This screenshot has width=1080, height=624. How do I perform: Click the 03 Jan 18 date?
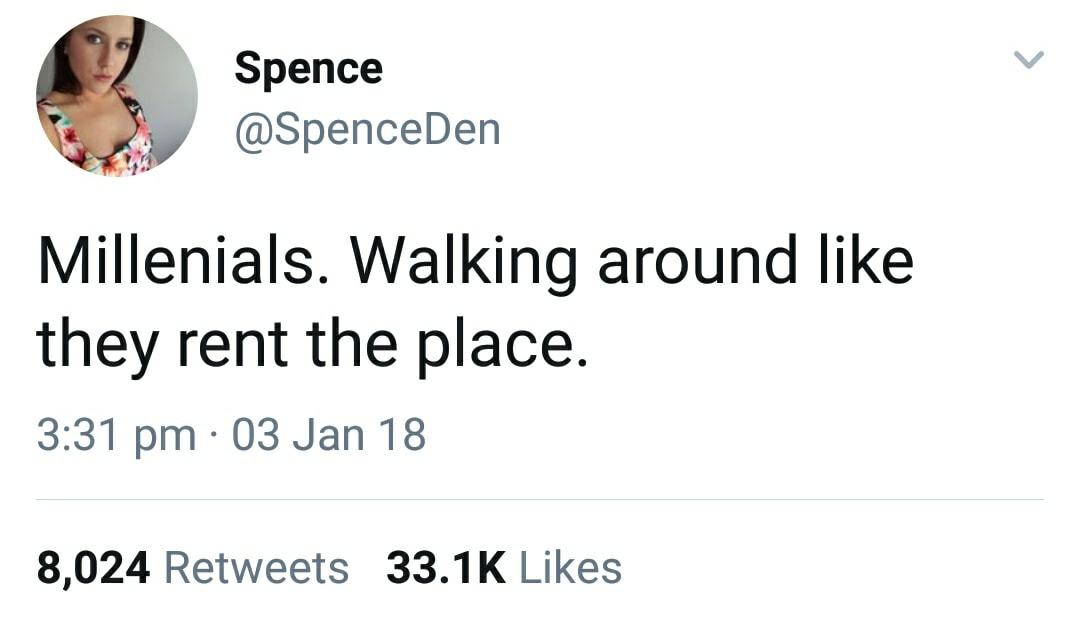328,435
